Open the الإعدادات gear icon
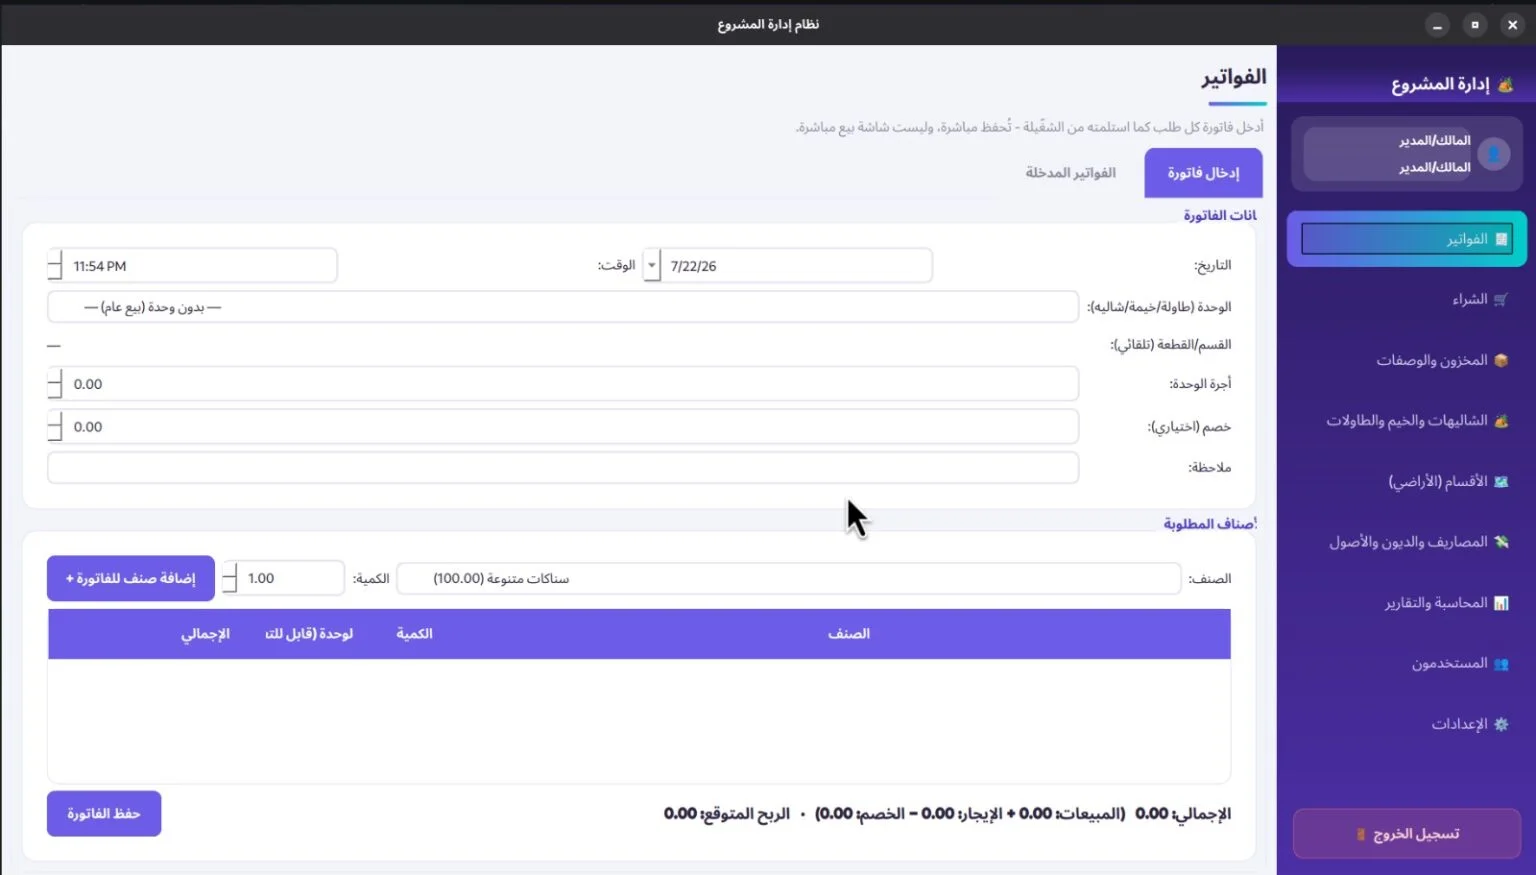 pyautogui.click(x=1500, y=724)
